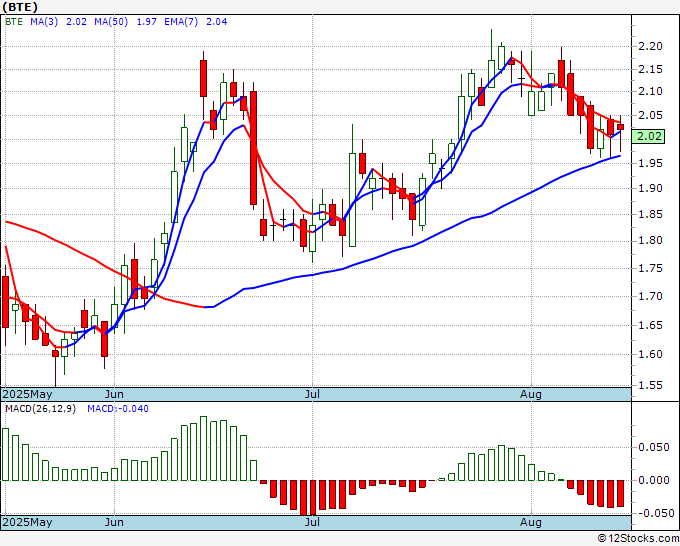Click the 2.10 price axis label
The width and height of the screenshot is (680, 546).
(x=650, y=91)
